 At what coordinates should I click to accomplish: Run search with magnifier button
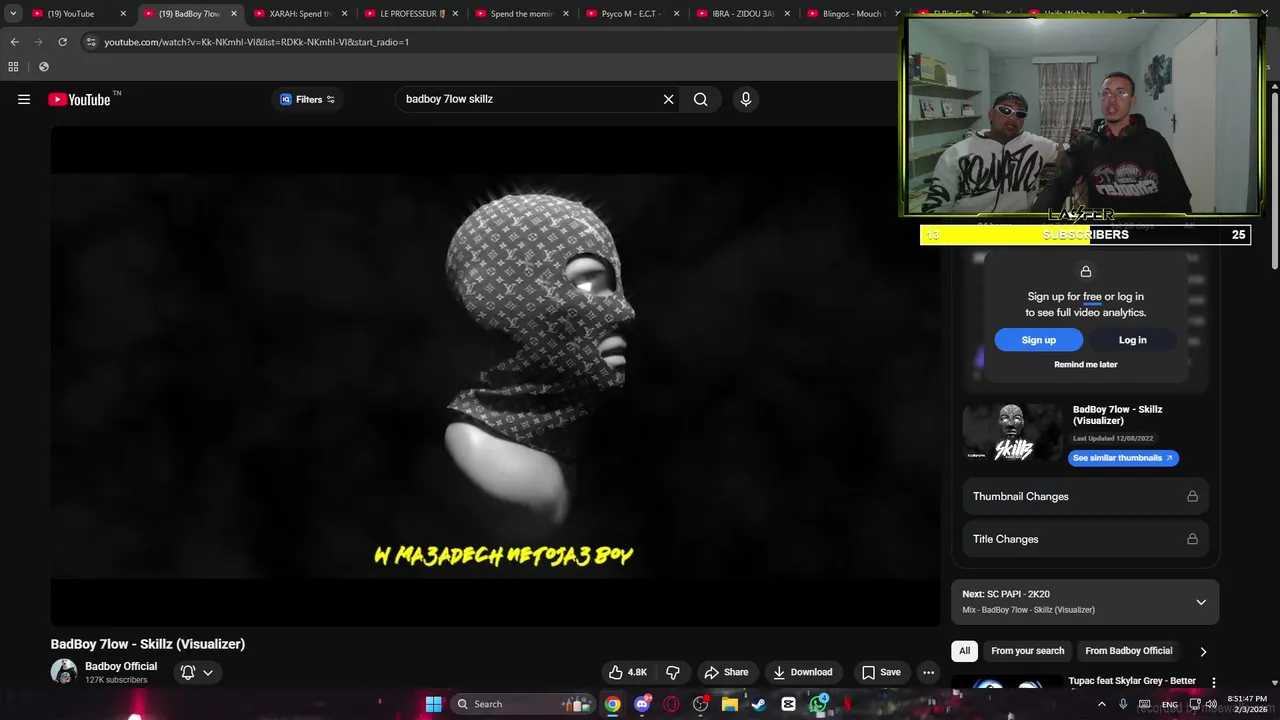coord(701,99)
